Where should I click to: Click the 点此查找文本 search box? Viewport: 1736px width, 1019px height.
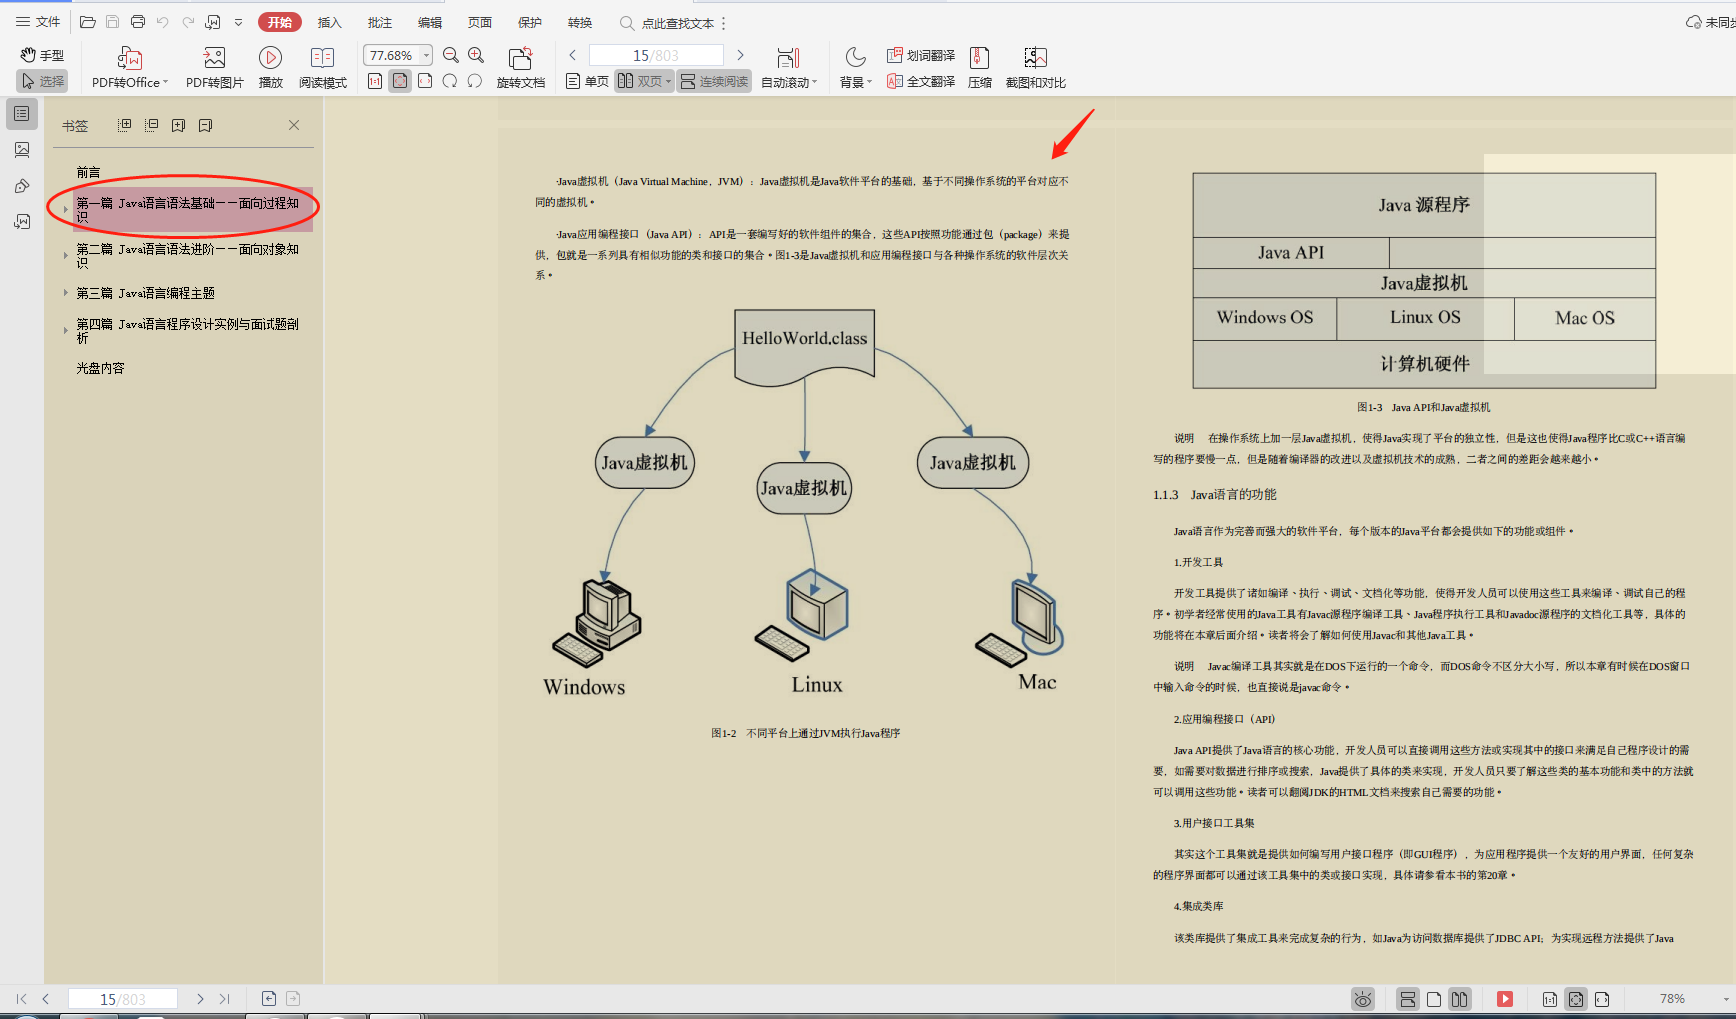tap(667, 23)
